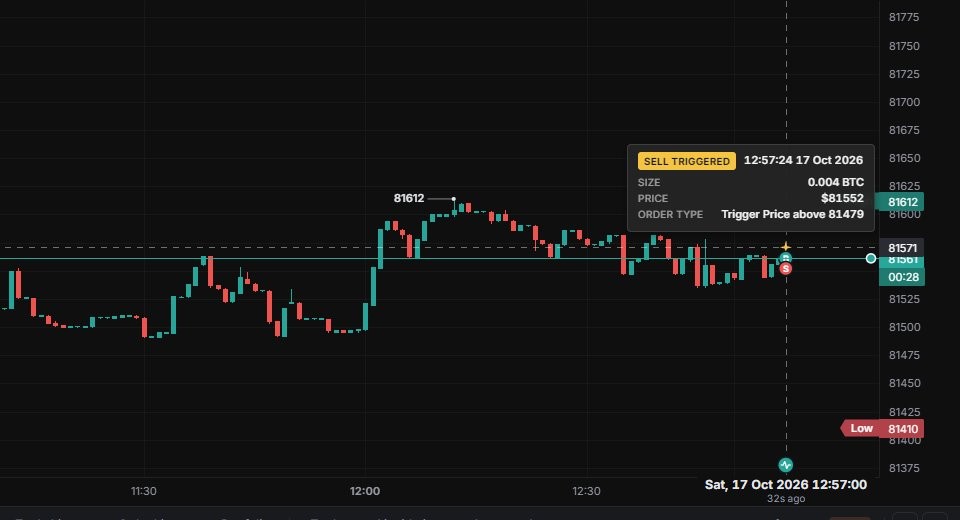The width and height of the screenshot is (960, 520).
Task: Click the 81700 price axis label
Action: pyautogui.click(x=904, y=102)
